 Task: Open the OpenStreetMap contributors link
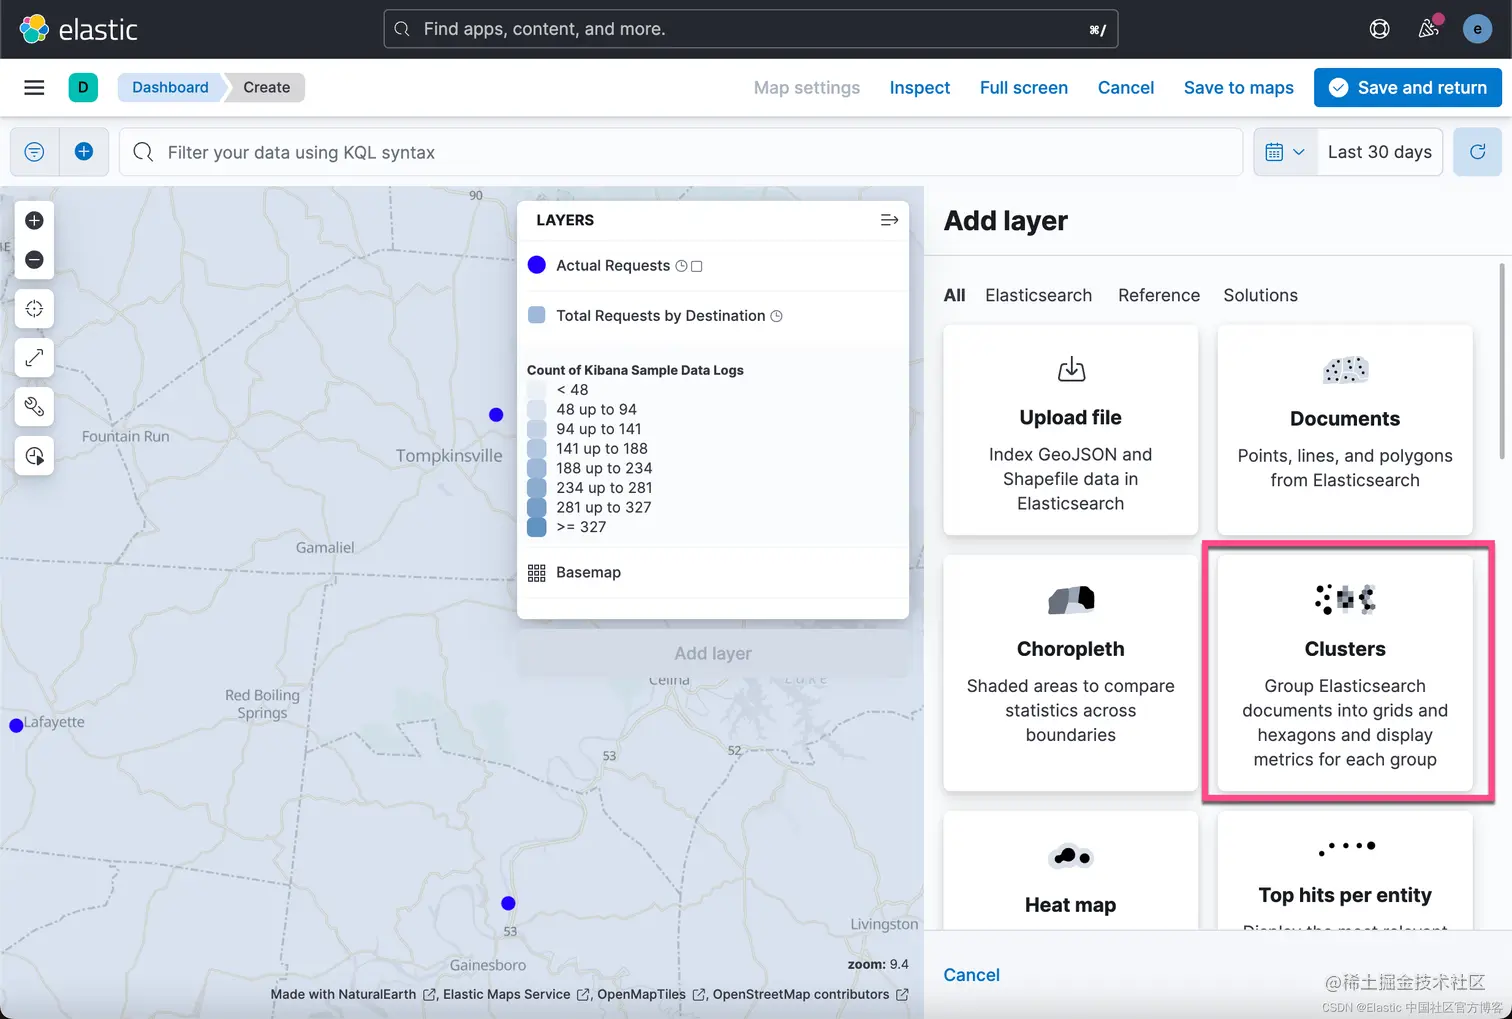point(810,994)
